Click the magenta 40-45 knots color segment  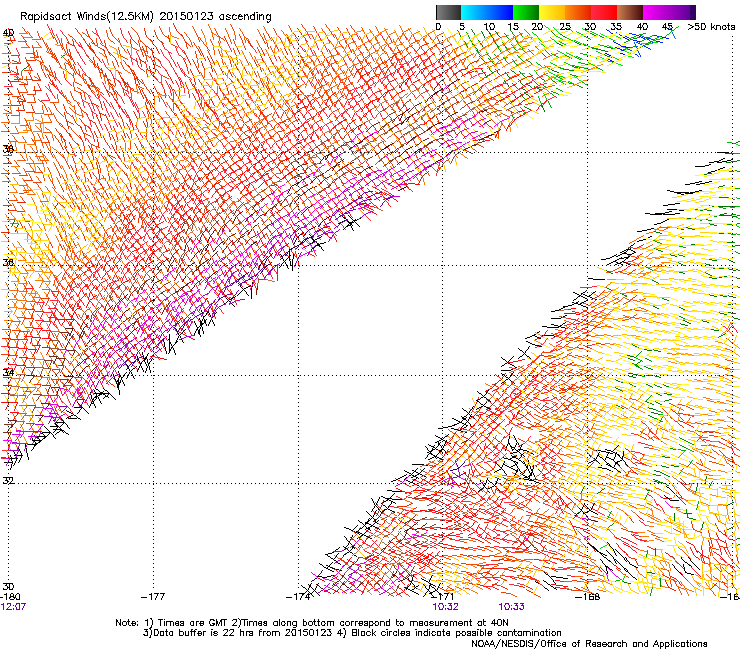(656, 12)
